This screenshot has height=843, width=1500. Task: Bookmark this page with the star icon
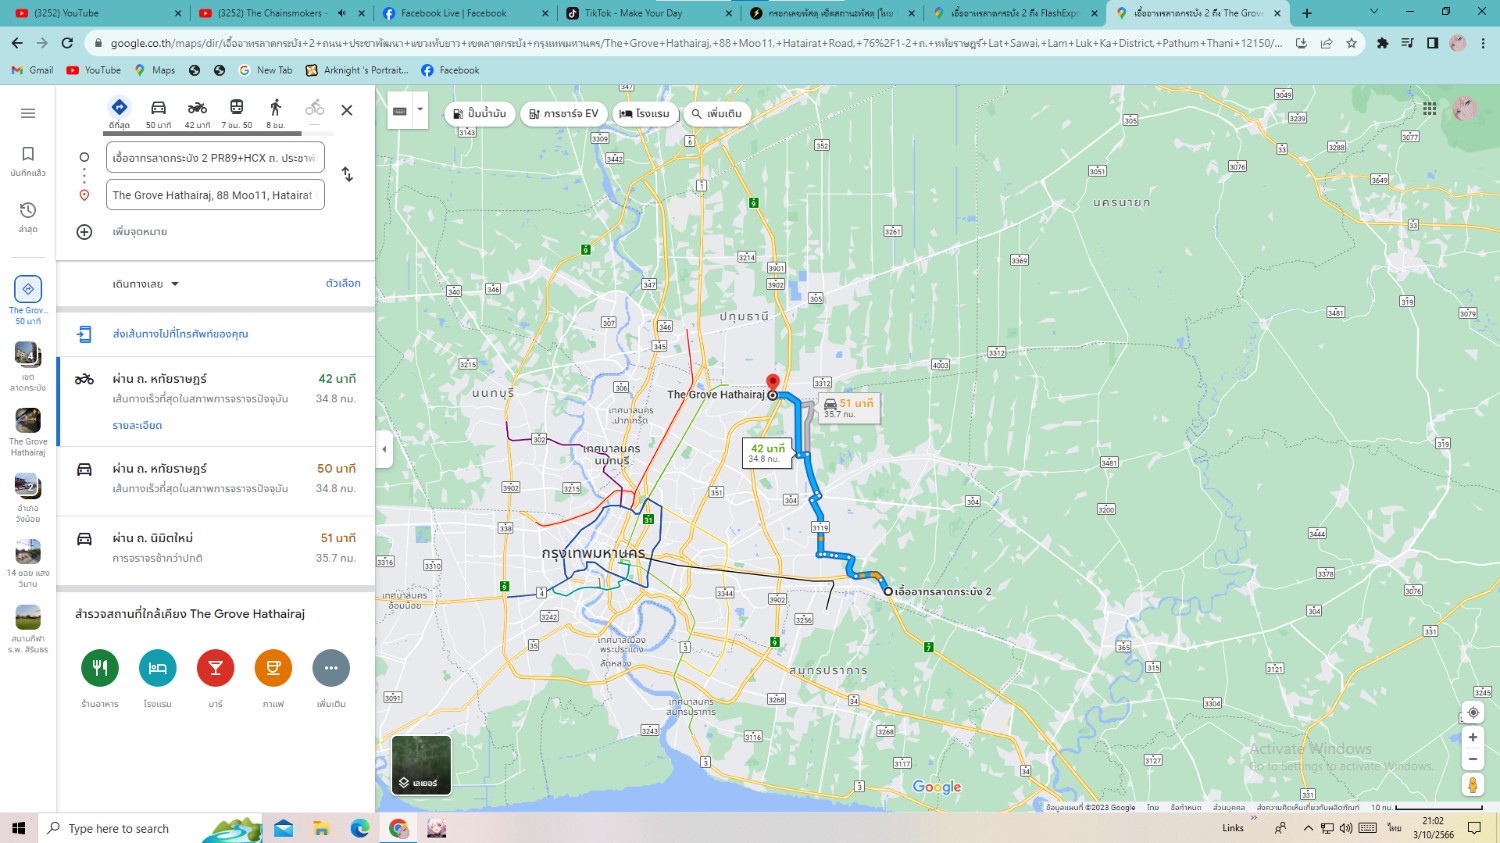coord(1351,43)
